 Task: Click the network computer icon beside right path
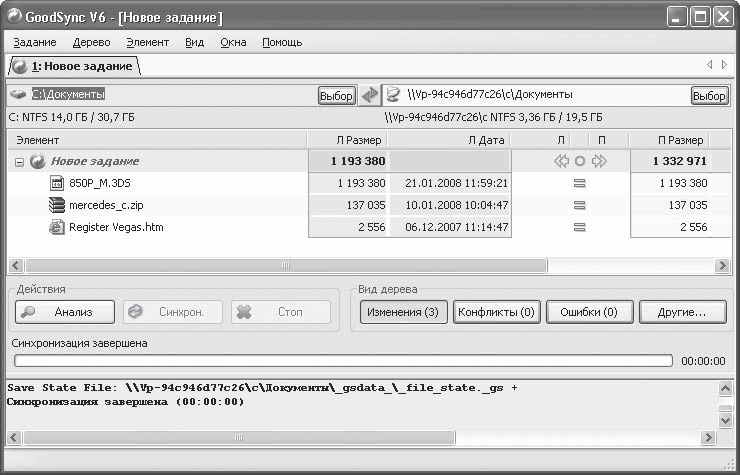[x=393, y=95]
